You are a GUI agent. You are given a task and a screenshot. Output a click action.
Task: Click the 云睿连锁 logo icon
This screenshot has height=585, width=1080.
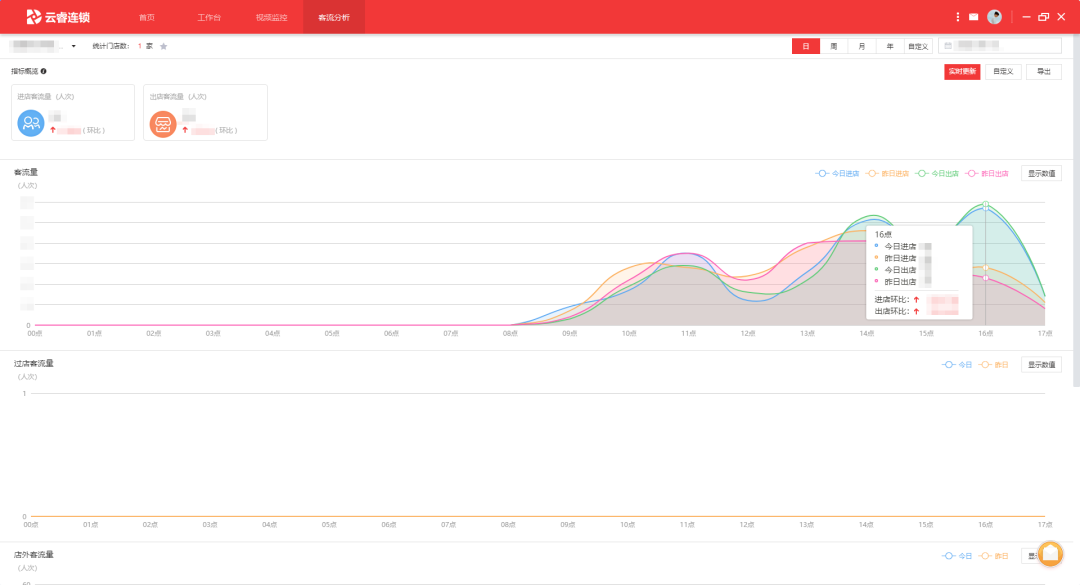34,17
